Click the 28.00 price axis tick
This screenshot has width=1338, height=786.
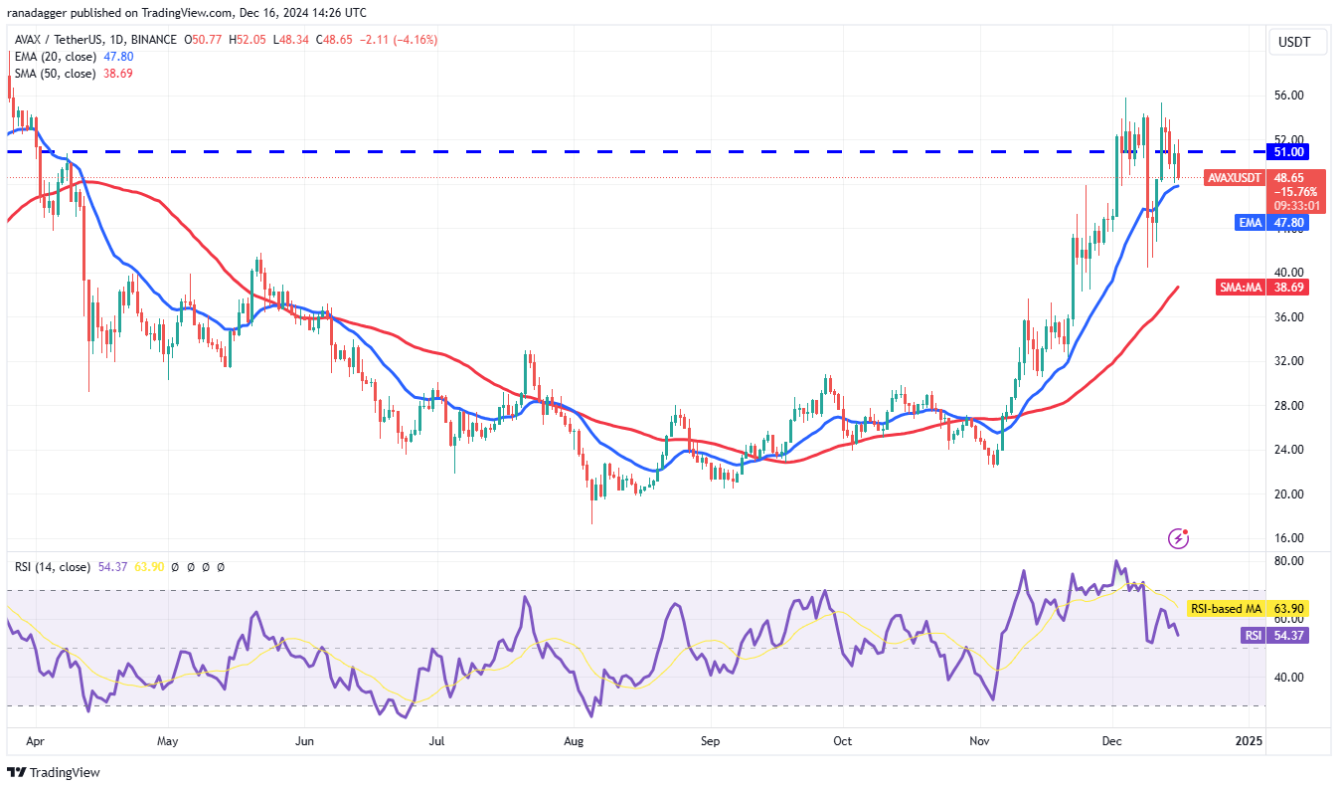1291,406
